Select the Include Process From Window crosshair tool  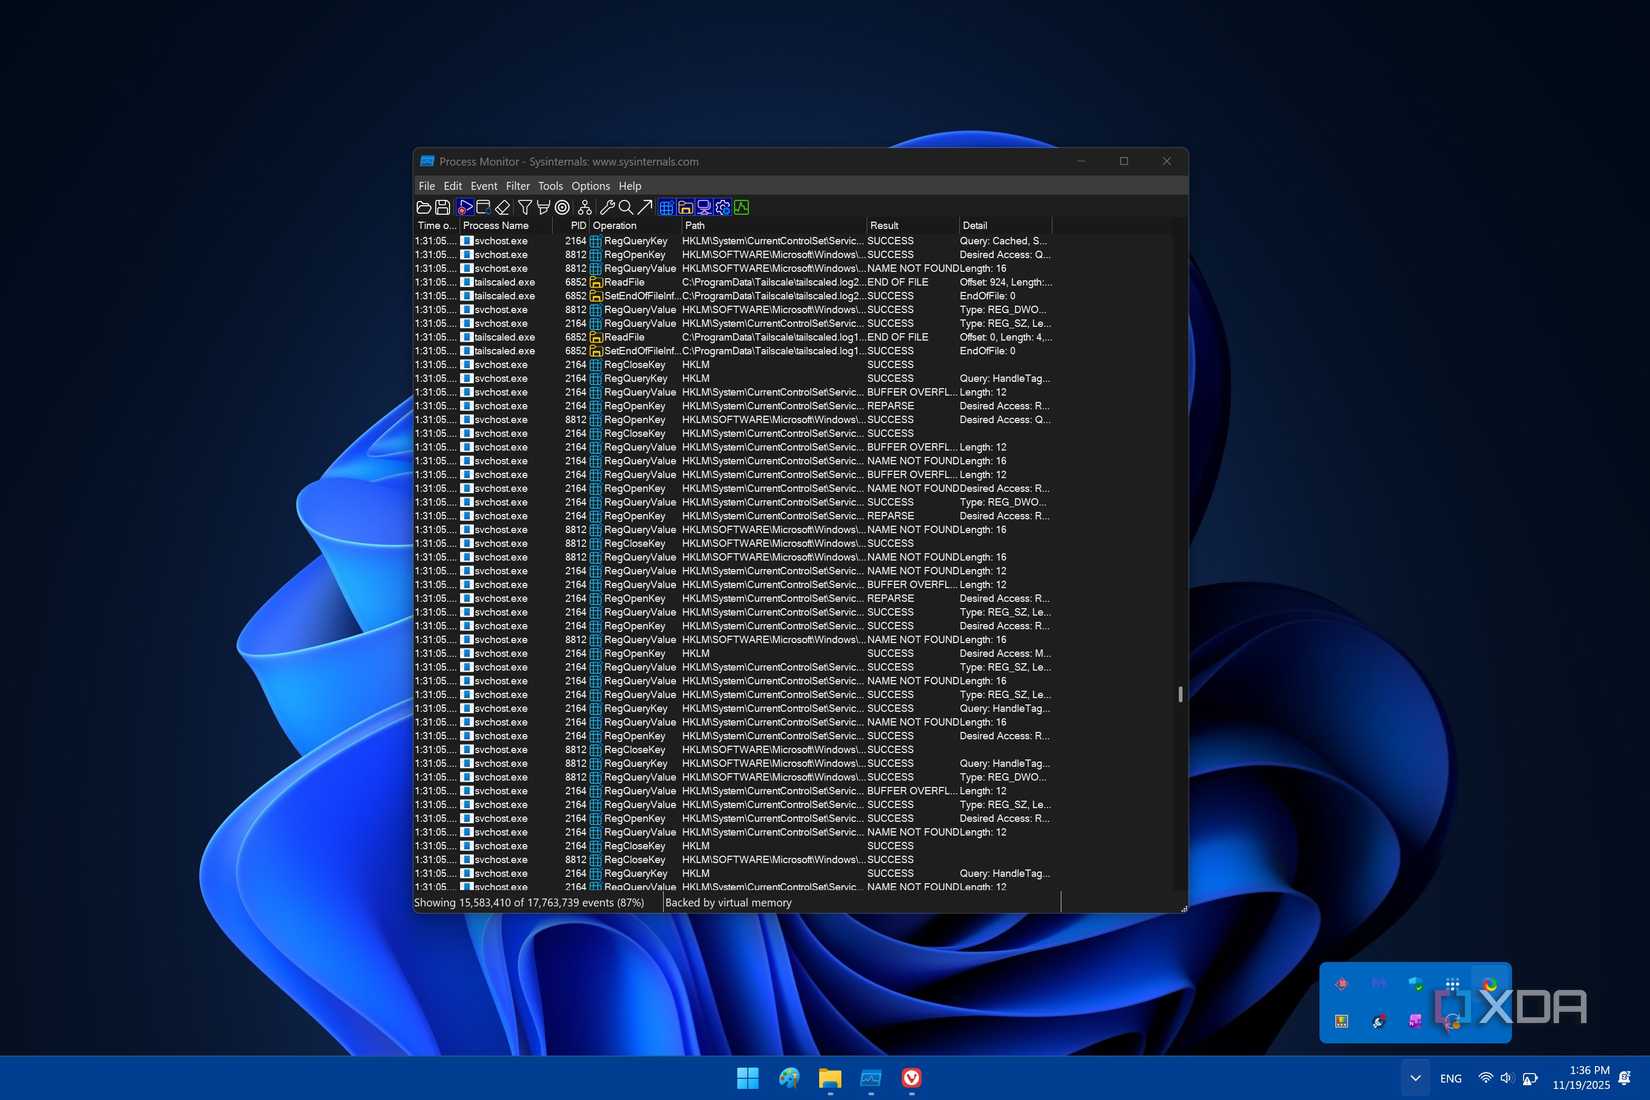[x=562, y=207]
